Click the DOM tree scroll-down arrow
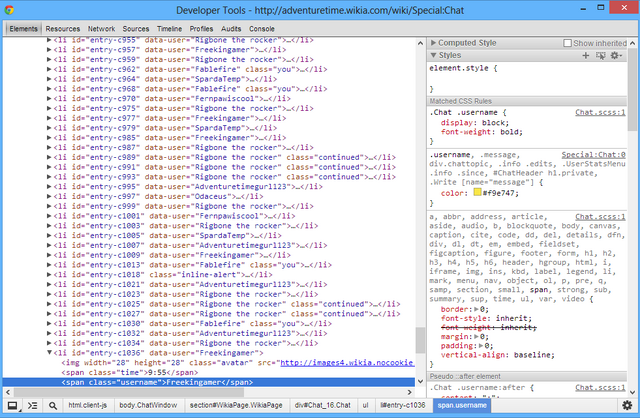 coord(420,382)
